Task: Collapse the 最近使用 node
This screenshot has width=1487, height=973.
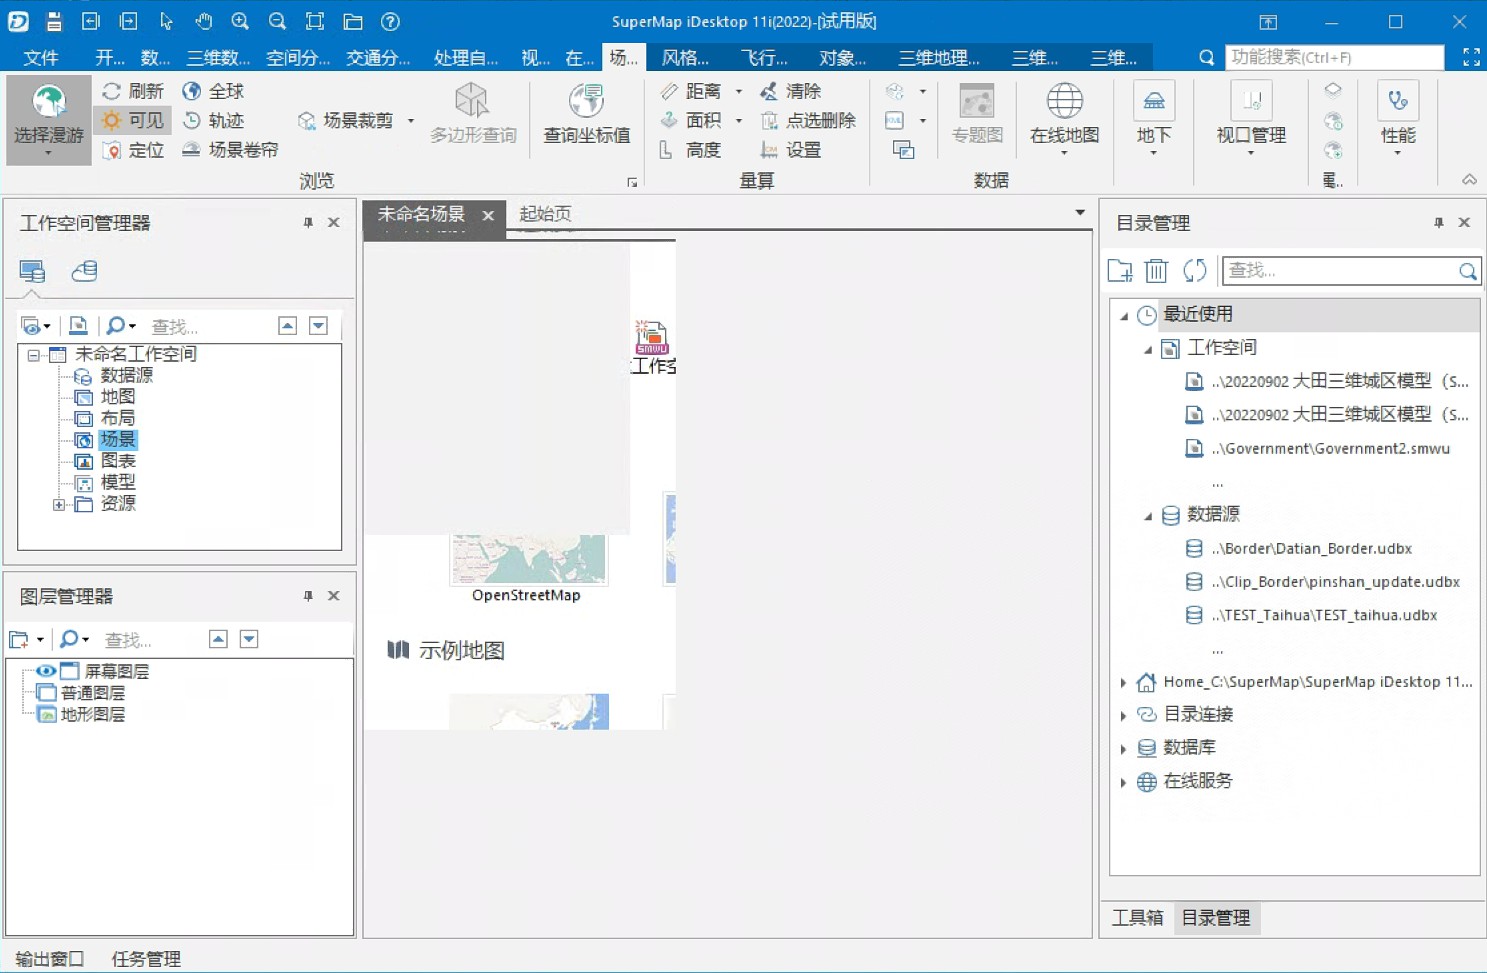Action: pos(1124,315)
